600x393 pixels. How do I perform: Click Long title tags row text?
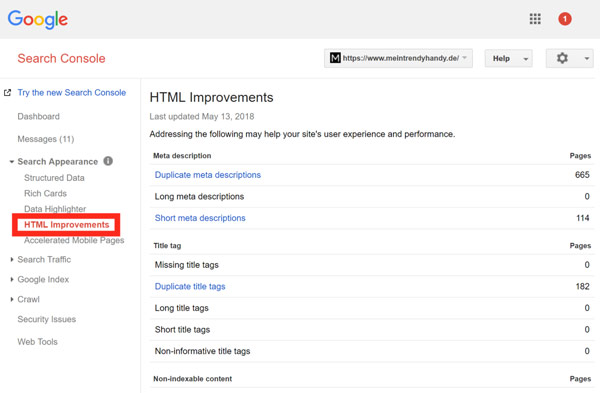tap(182, 308)
